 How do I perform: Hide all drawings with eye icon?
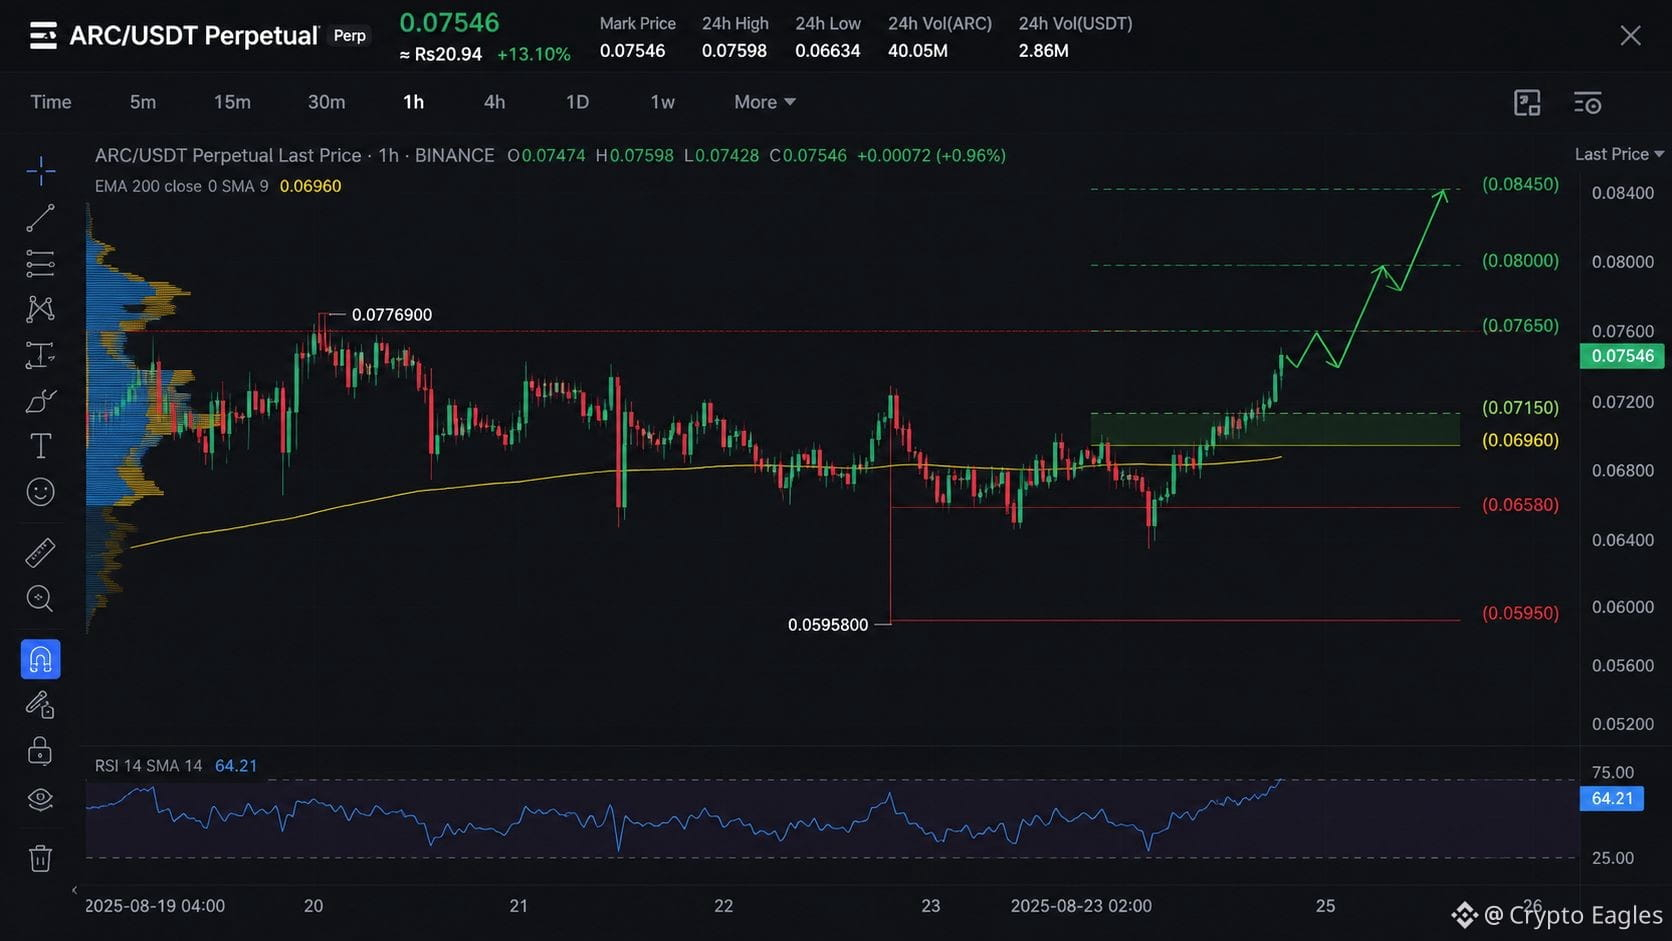[x=40, y=799]
